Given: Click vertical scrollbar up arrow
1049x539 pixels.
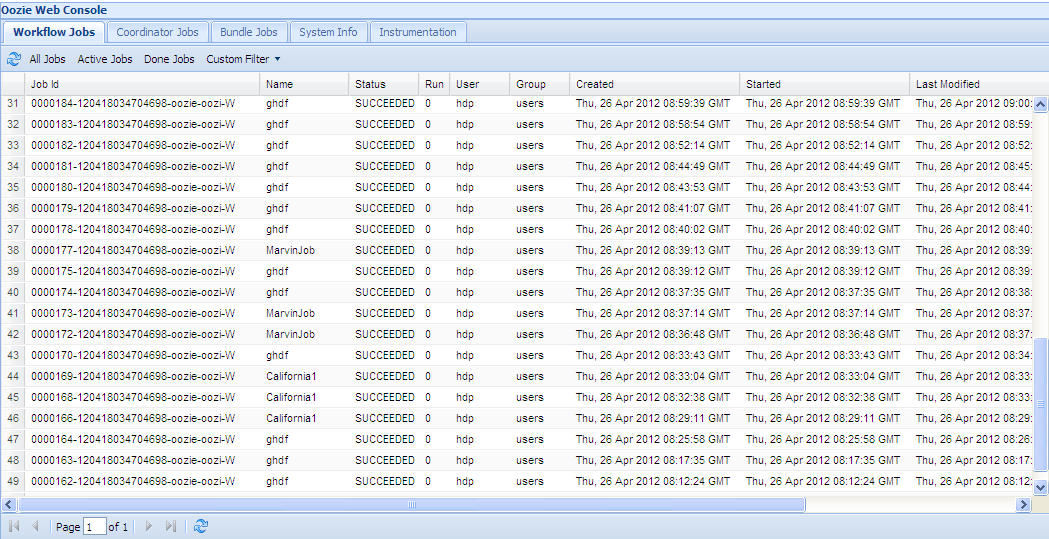Looking at the screenshot, I should tap(1040, 104).
